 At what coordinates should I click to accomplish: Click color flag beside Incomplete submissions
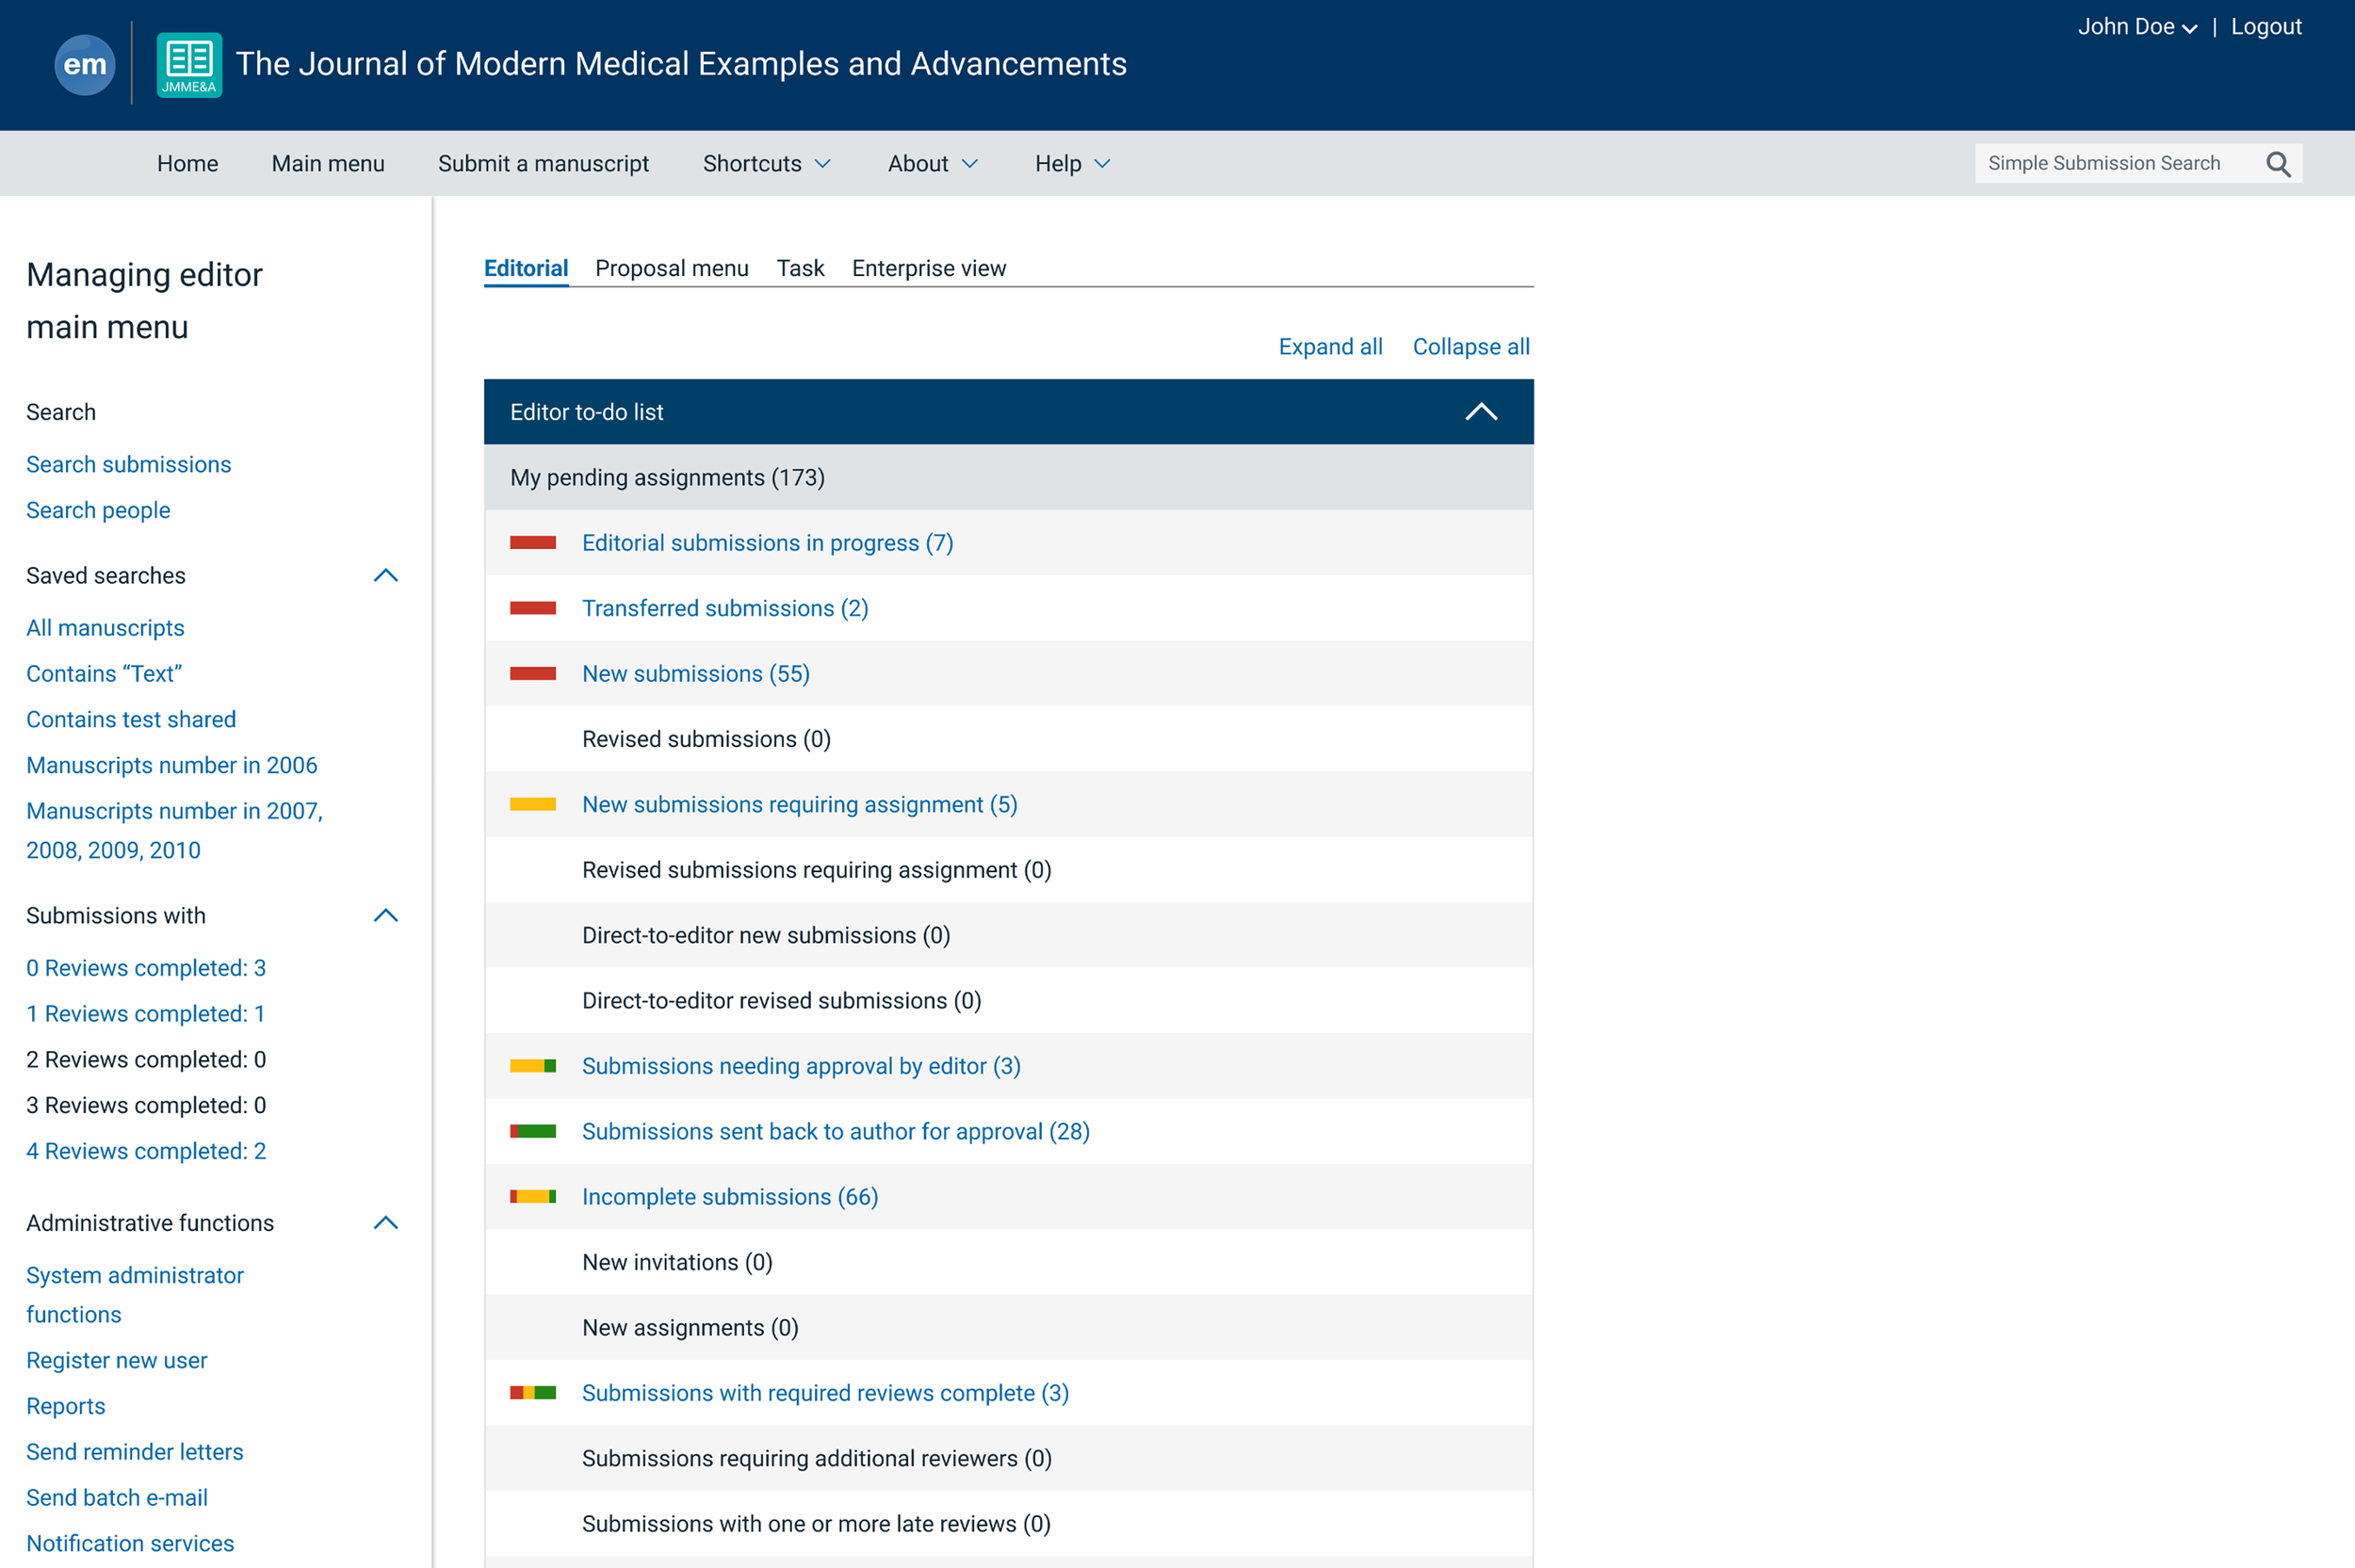coord(532,1197)
